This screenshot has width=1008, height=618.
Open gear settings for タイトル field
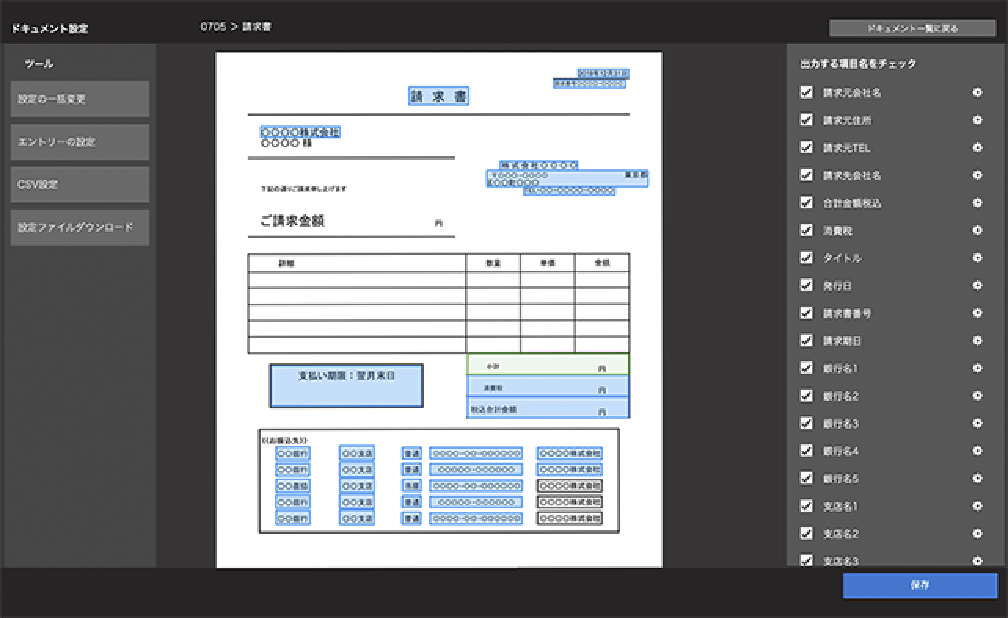tap(977, 258)
